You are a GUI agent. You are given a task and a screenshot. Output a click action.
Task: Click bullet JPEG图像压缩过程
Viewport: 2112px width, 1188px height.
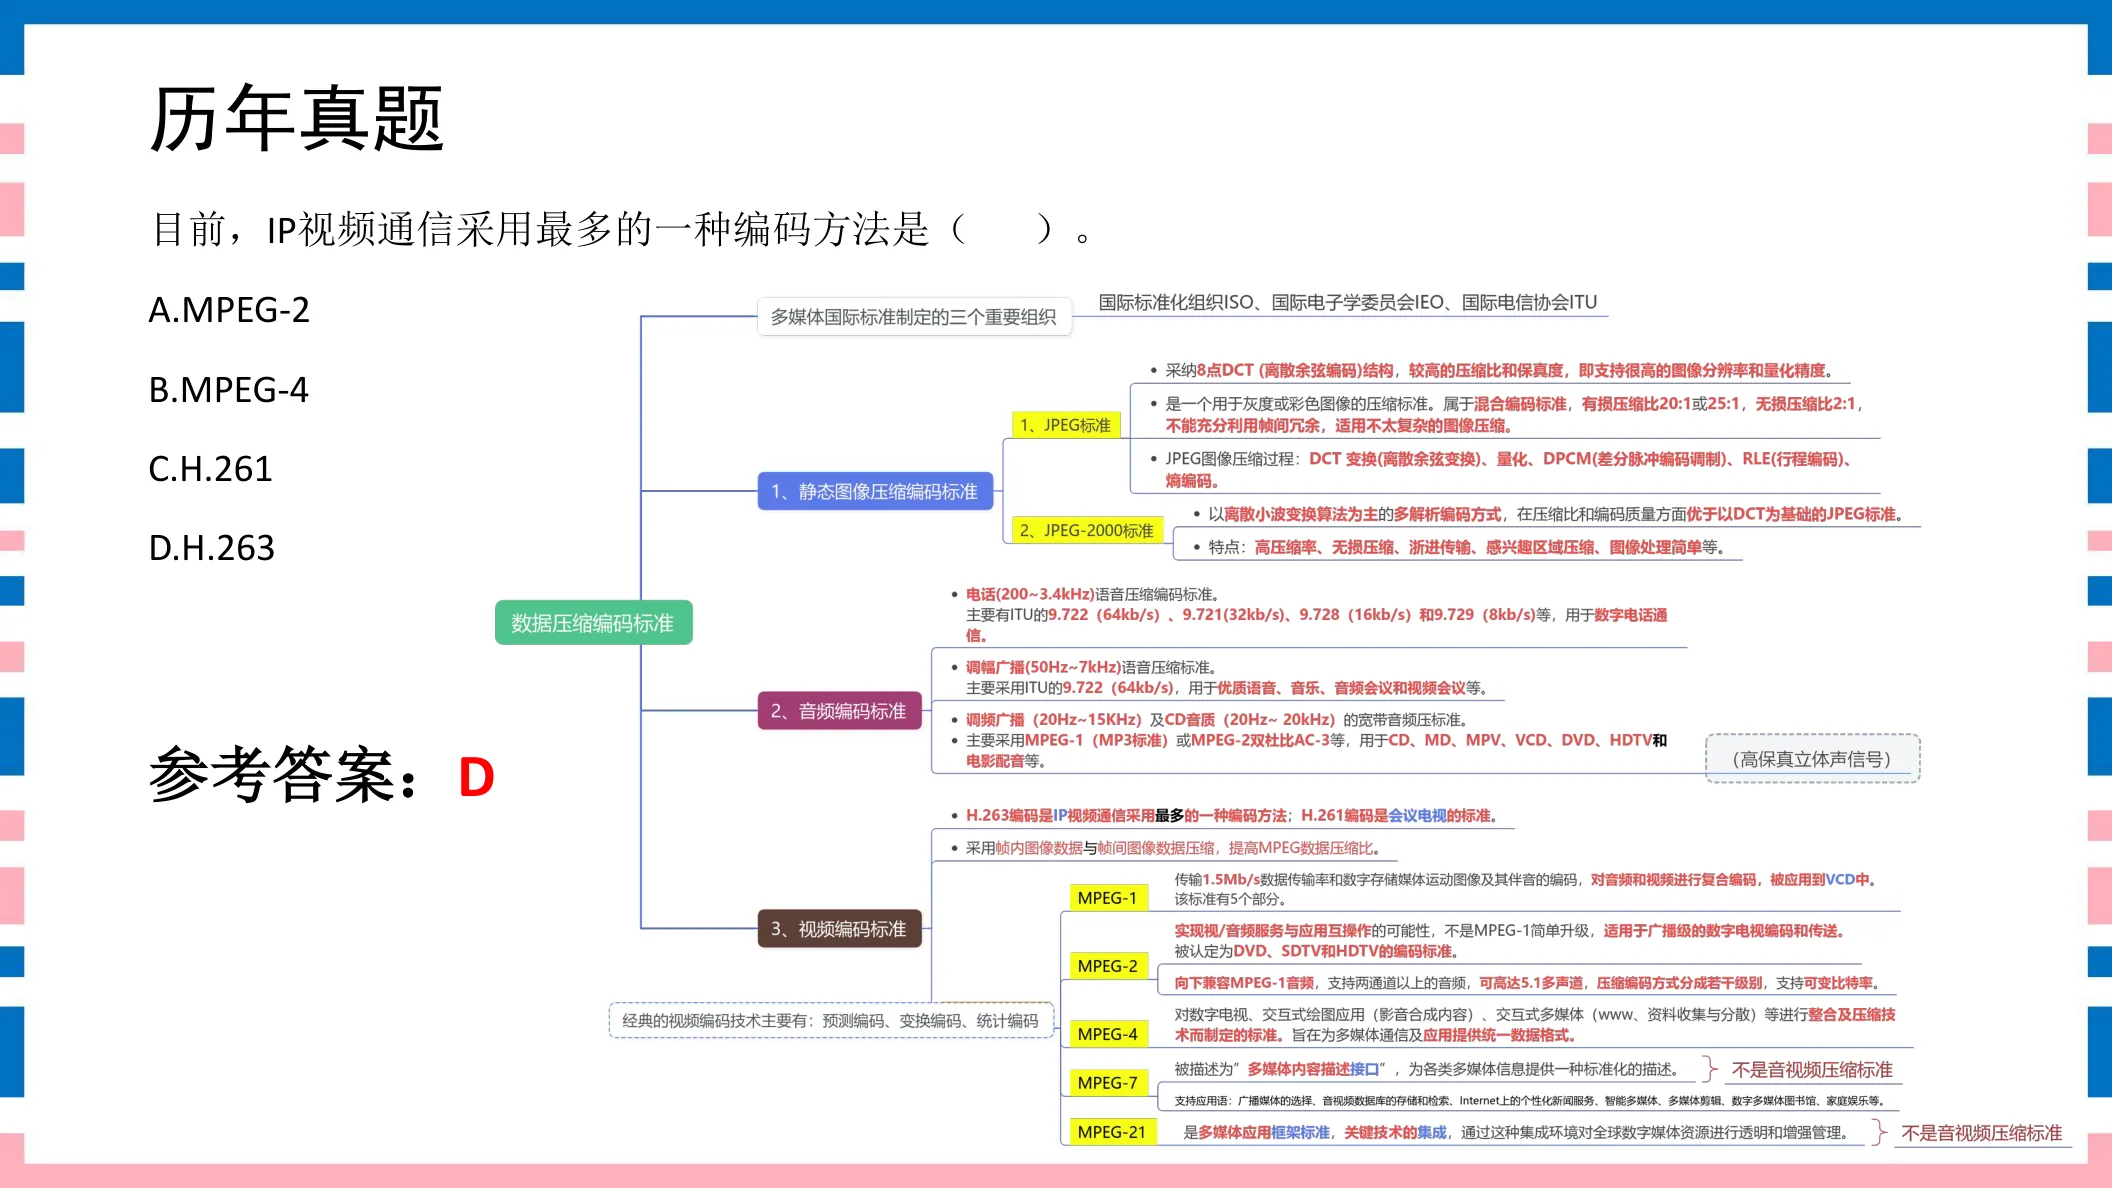pyautogui.click(x=1509, y=469)
